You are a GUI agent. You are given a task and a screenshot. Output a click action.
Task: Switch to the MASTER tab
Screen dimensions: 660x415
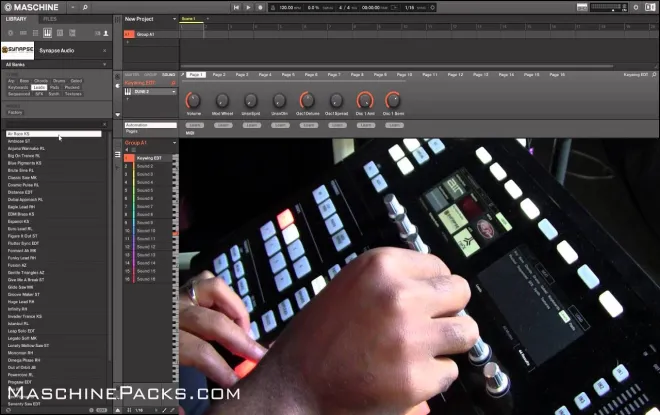[132, 75]
